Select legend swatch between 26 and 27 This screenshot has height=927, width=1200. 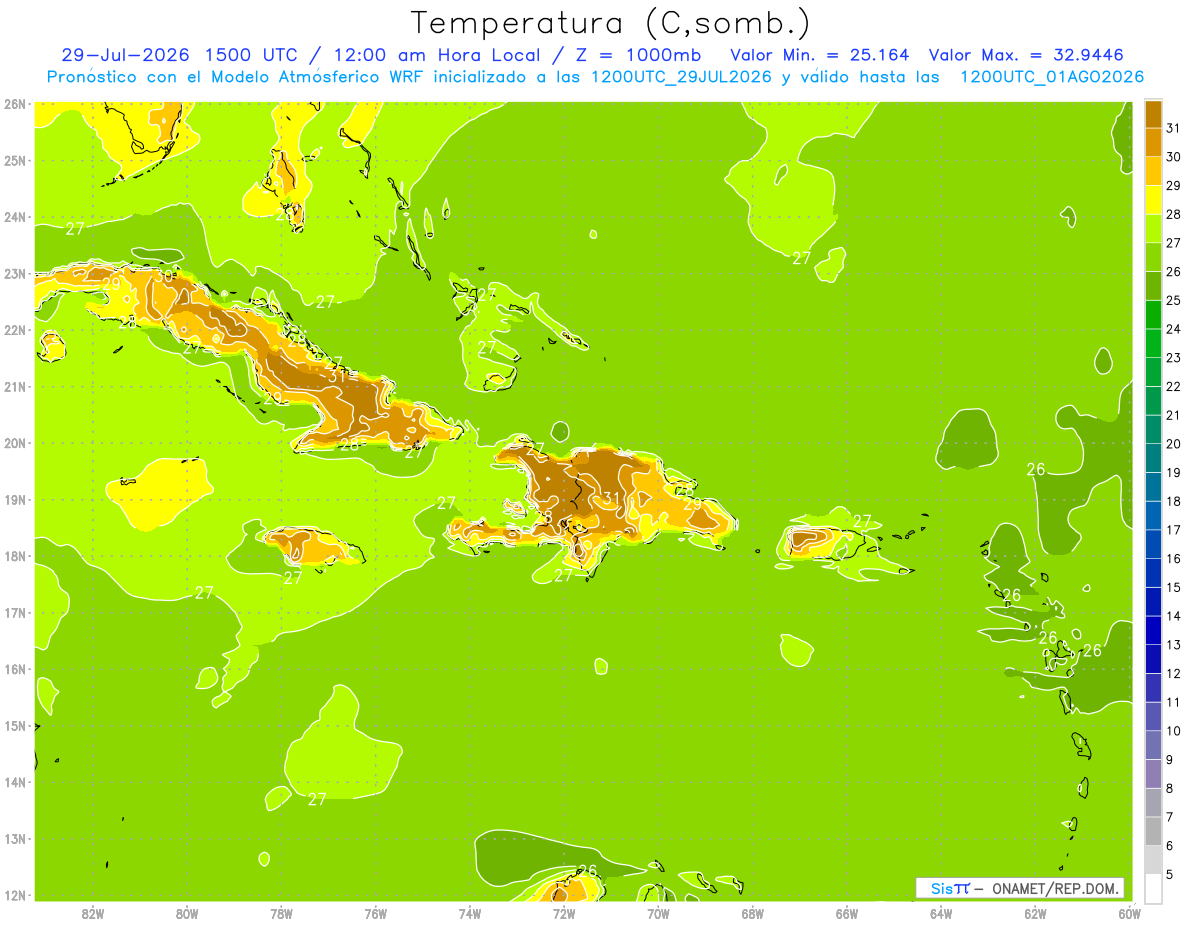[1153, 258]
